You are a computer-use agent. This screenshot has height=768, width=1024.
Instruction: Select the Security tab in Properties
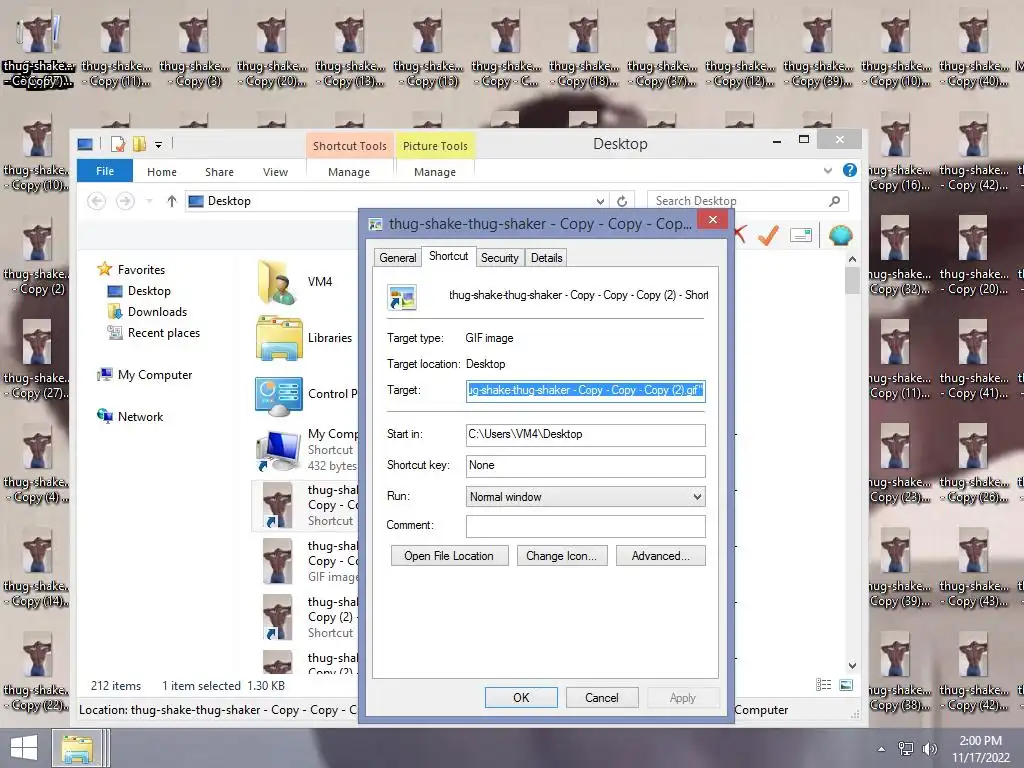tap(500, 258)
